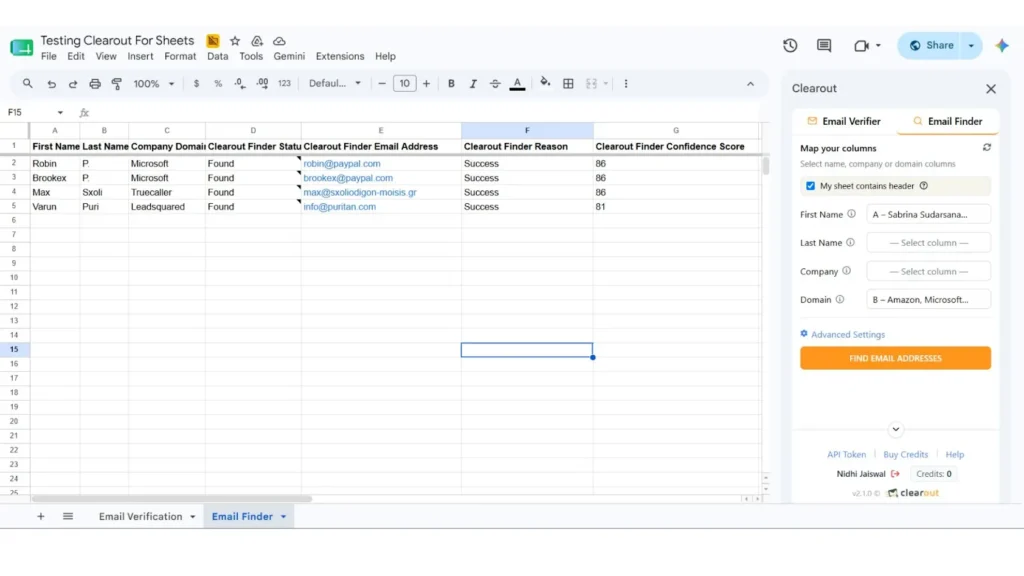
Task: Open the Share options dropdown arrow
Action: tap(971, 46)
